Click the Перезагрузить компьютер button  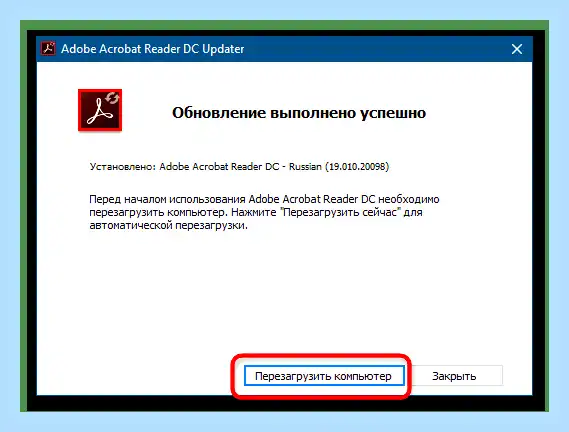point(324,376)
